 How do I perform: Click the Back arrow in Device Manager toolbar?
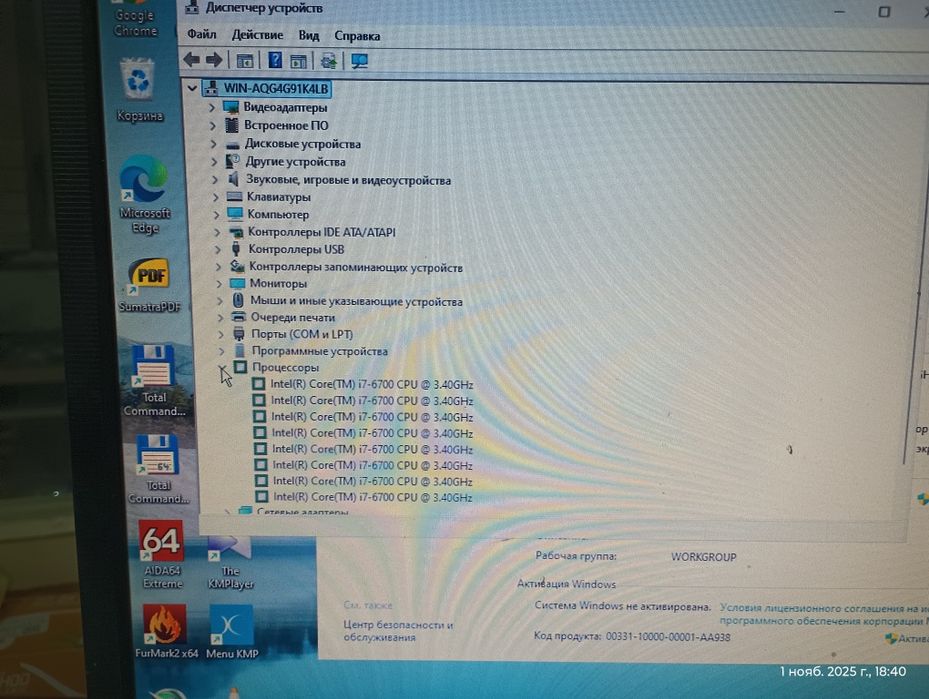191,59
